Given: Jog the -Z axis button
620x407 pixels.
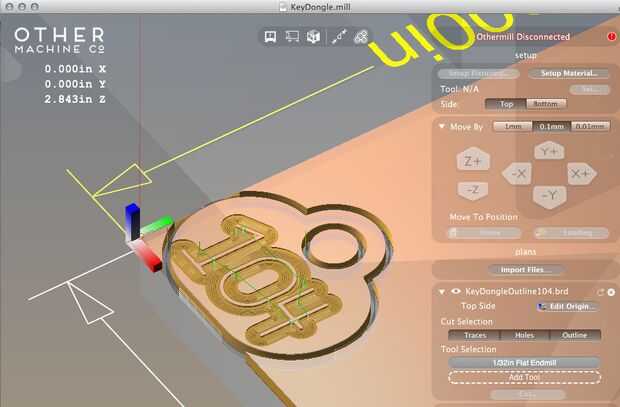Looking at the screenshot, I should pos(473,190).
